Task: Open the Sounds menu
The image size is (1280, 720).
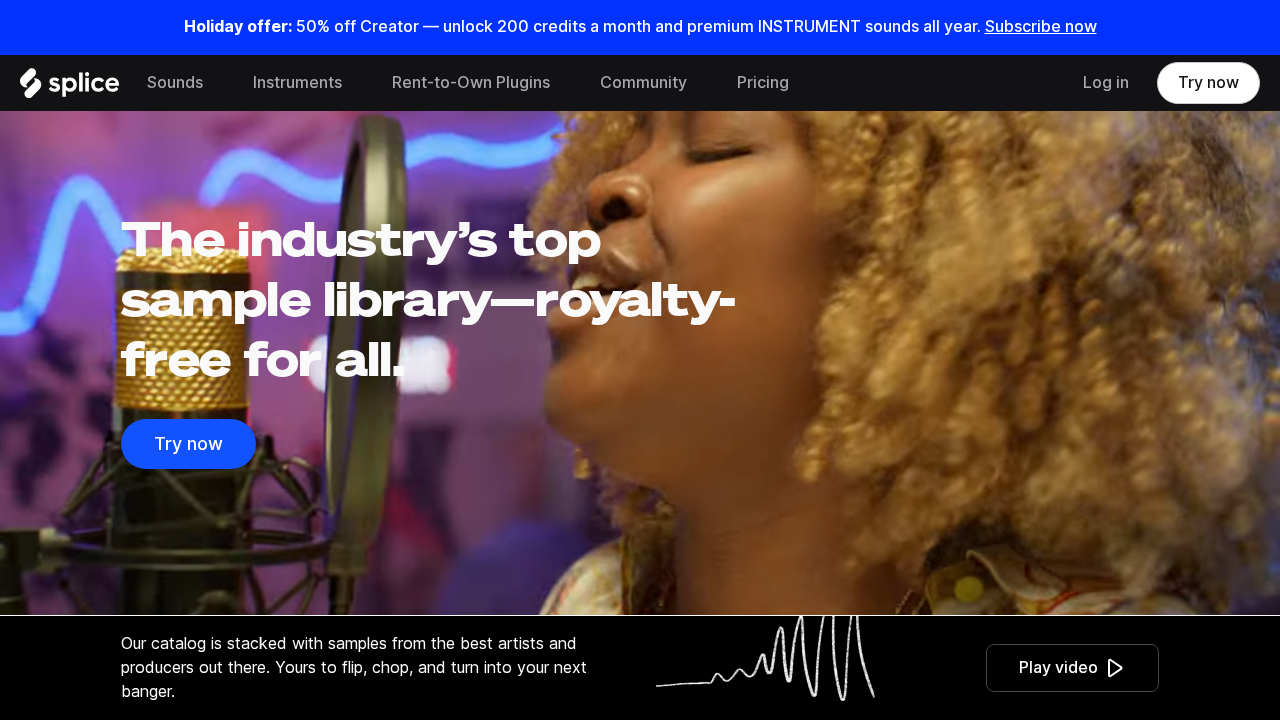Action: [175, 83]
